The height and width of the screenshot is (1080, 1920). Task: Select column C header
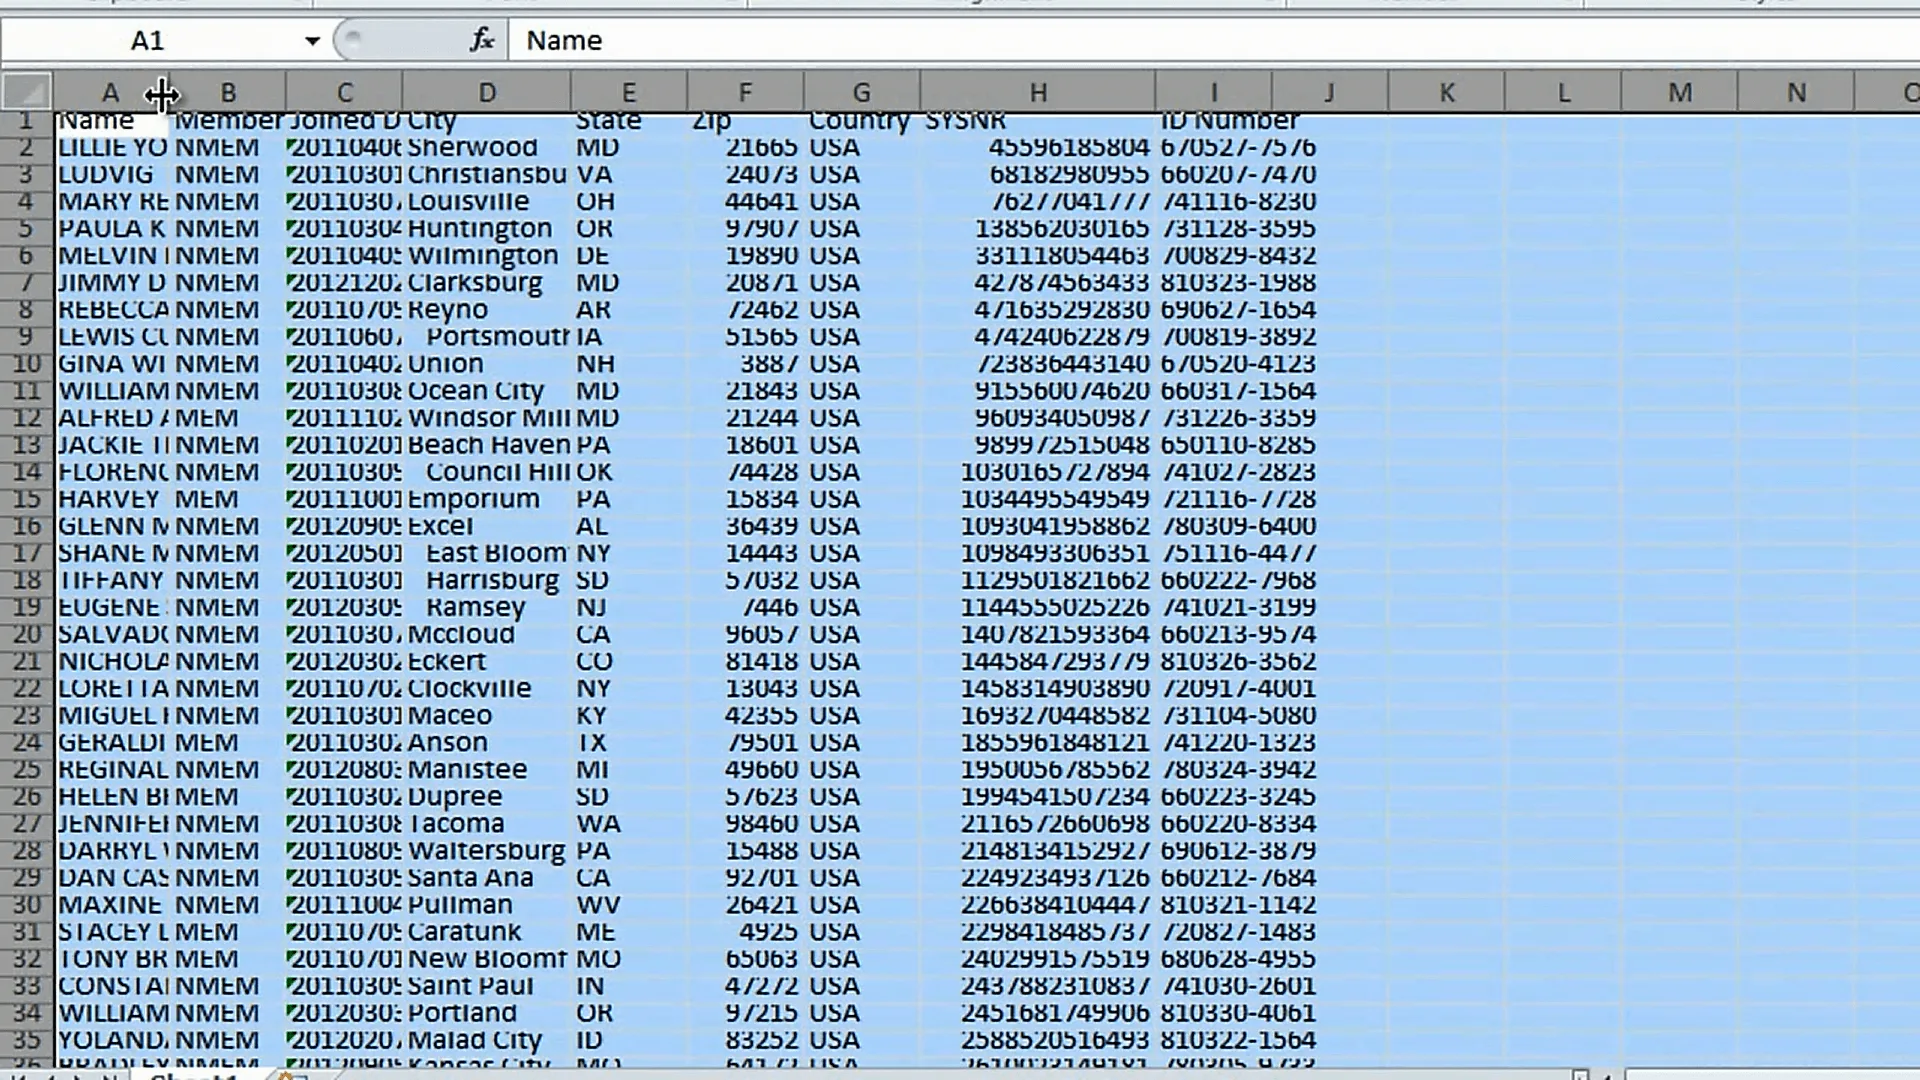(344, 92)
